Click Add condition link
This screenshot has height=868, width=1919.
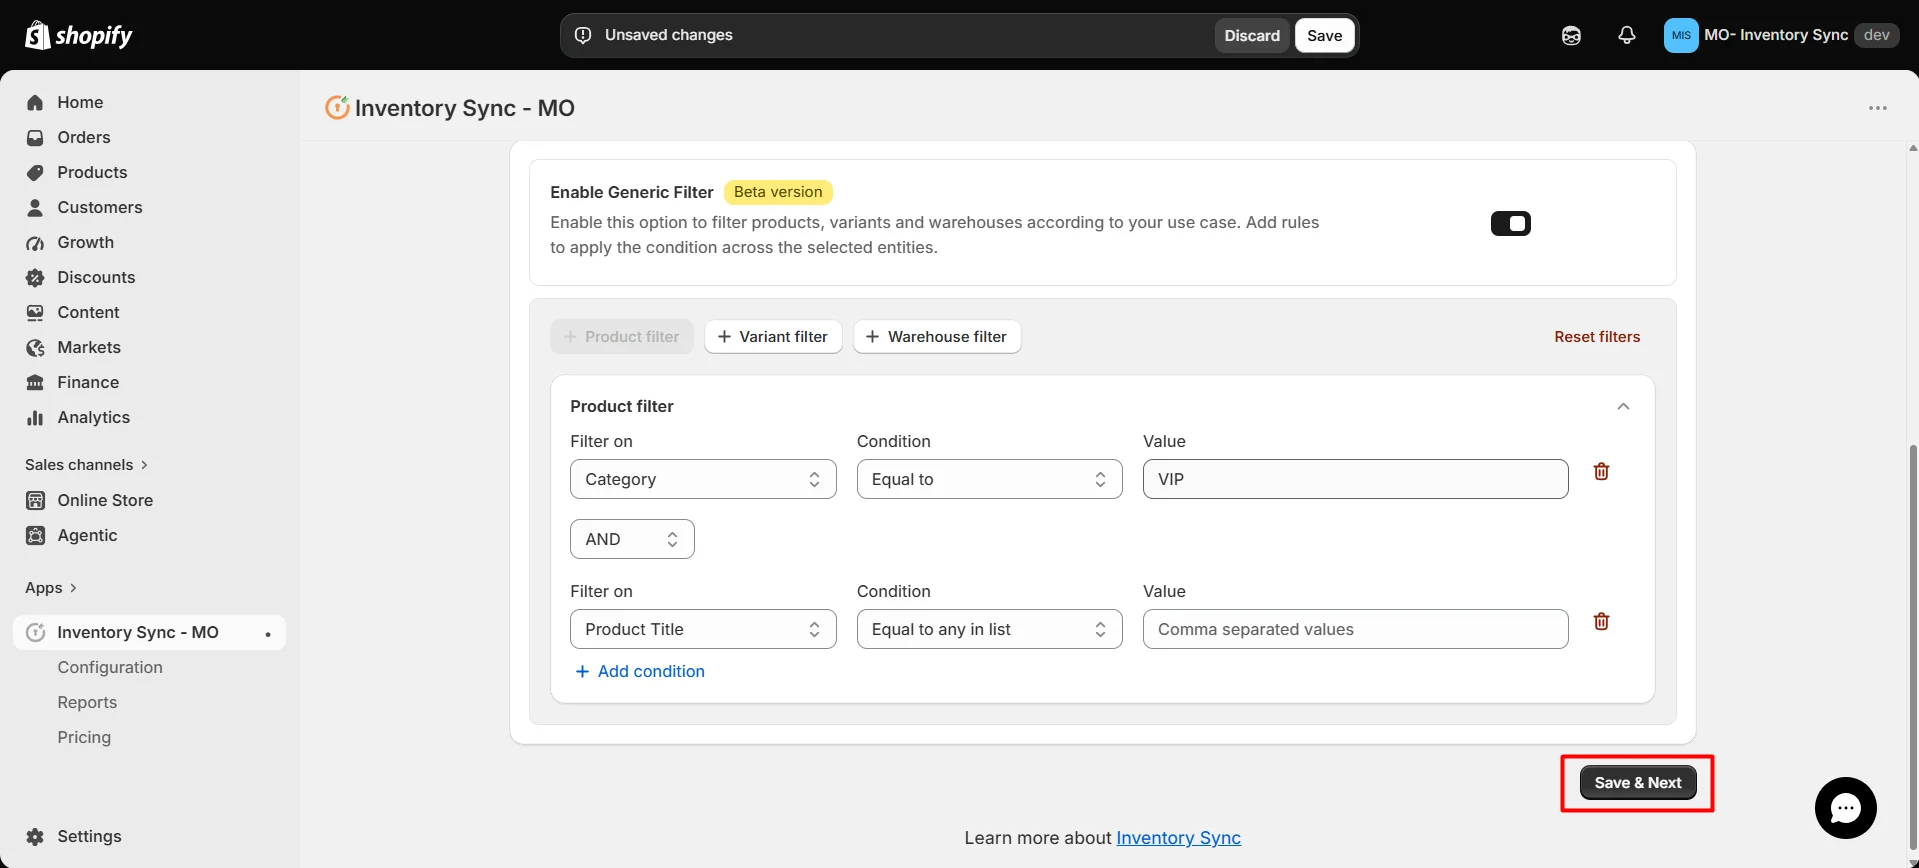640,671
